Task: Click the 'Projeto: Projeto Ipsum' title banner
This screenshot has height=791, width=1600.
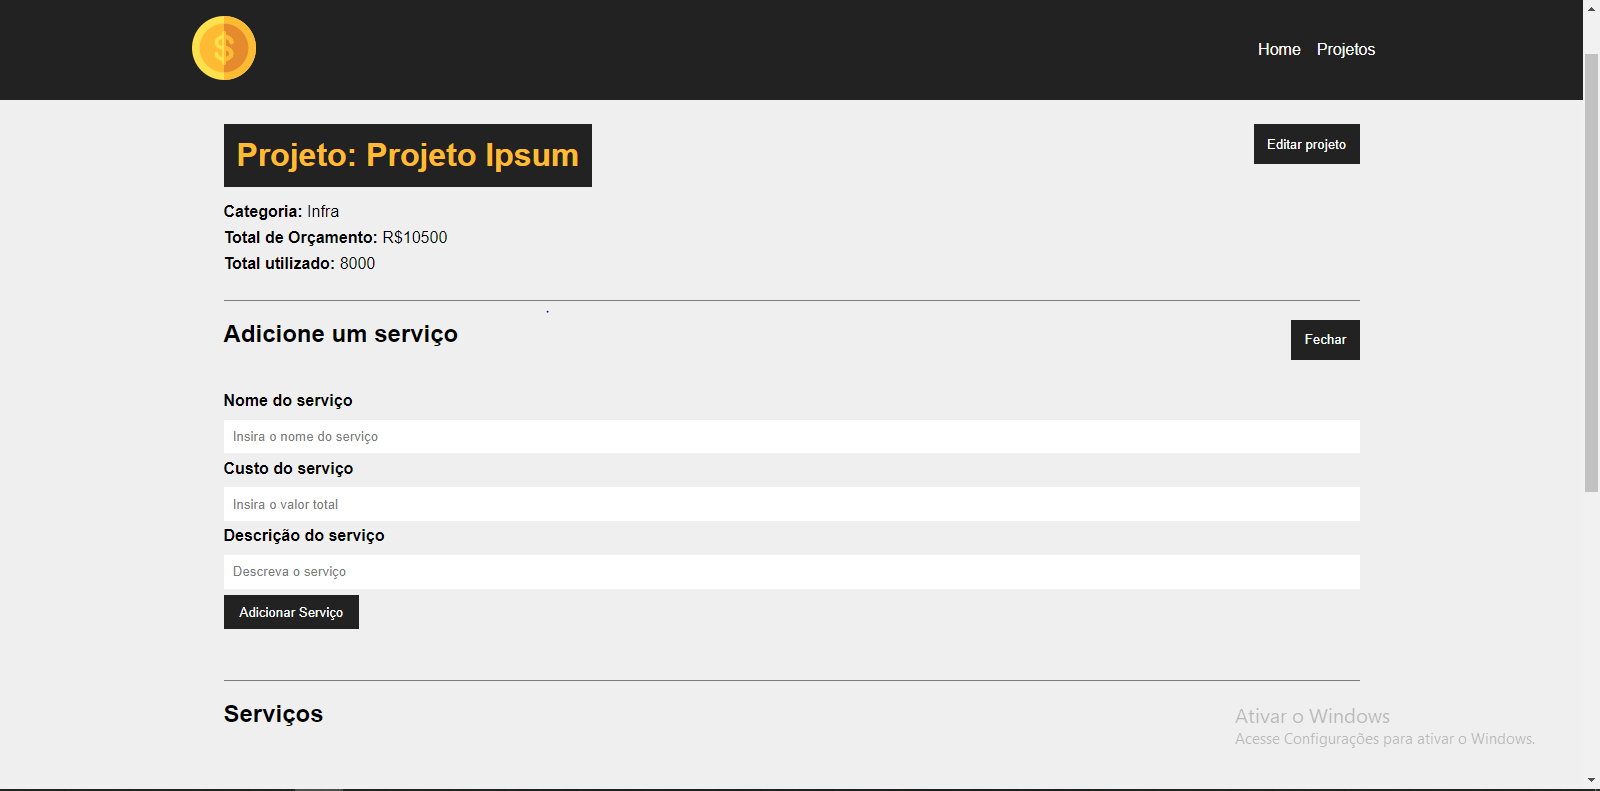Action: (407, 155)
